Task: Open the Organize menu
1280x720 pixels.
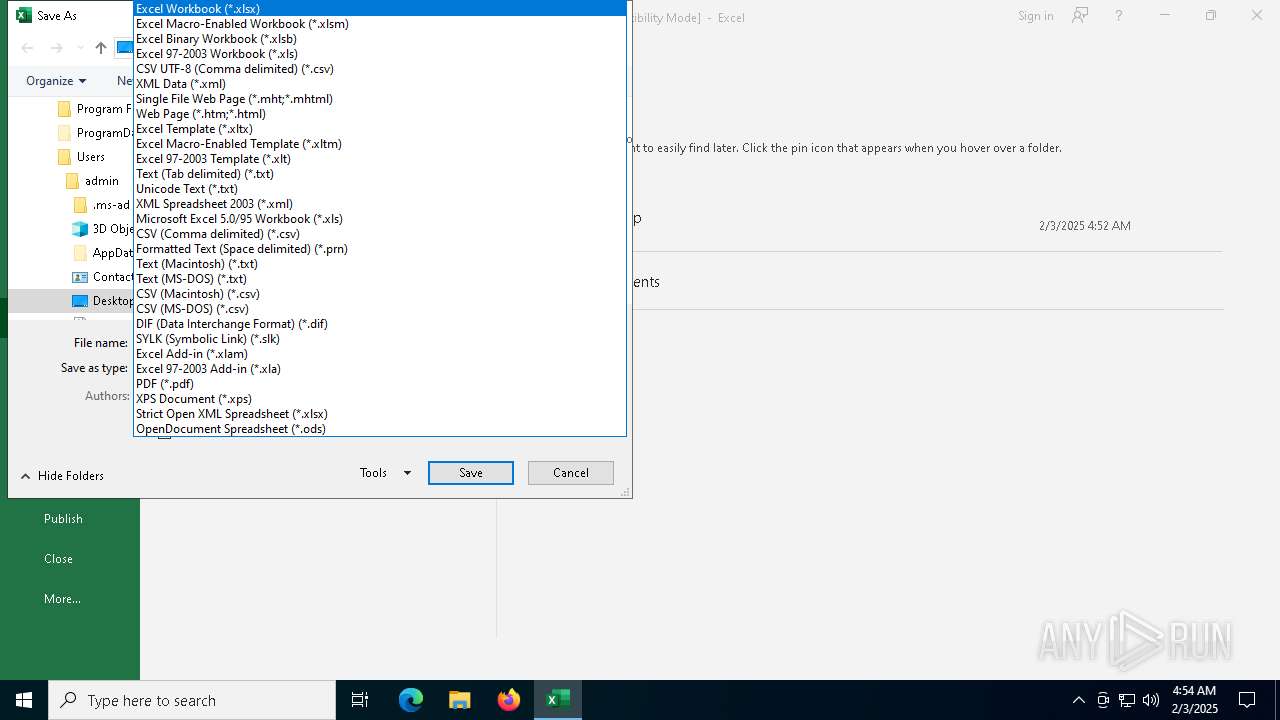Action: [x=56, y=81]
